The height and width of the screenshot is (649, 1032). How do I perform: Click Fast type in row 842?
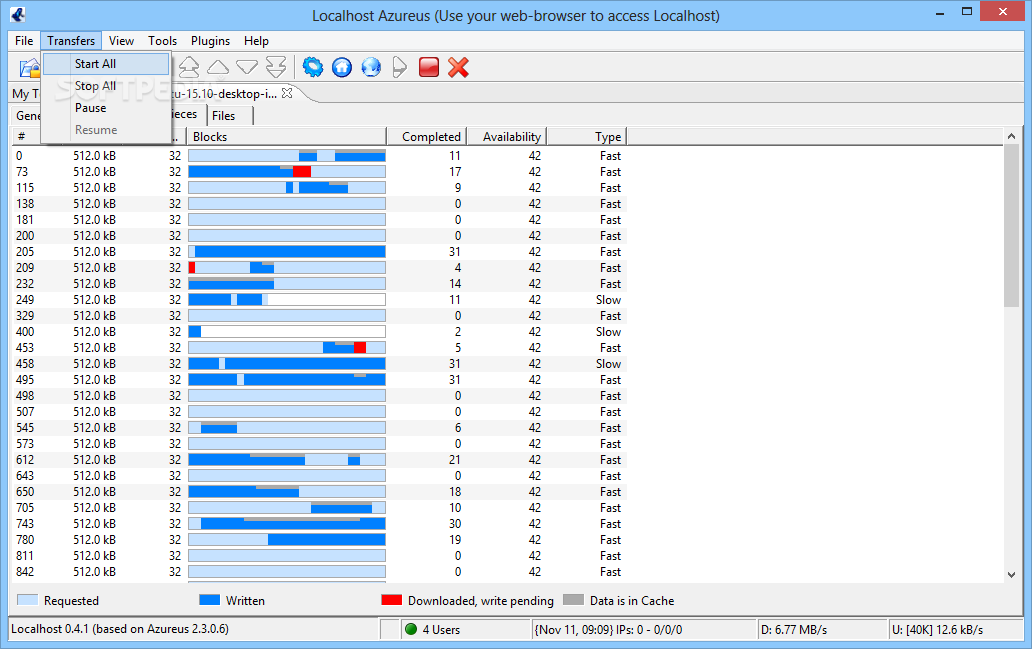[x=610, y=572]
